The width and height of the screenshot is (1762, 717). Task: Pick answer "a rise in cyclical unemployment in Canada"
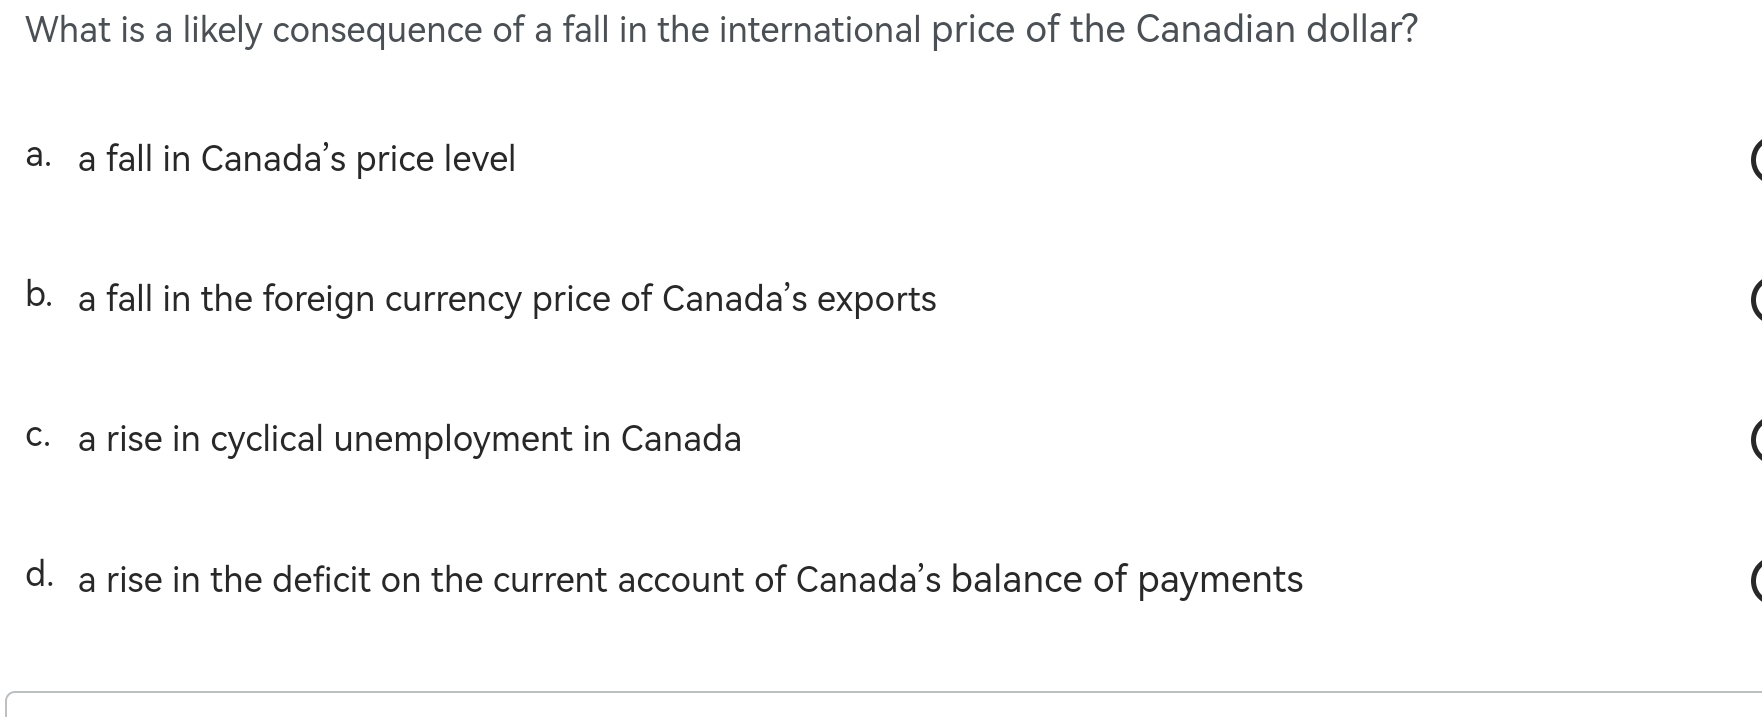click(409, 439)
